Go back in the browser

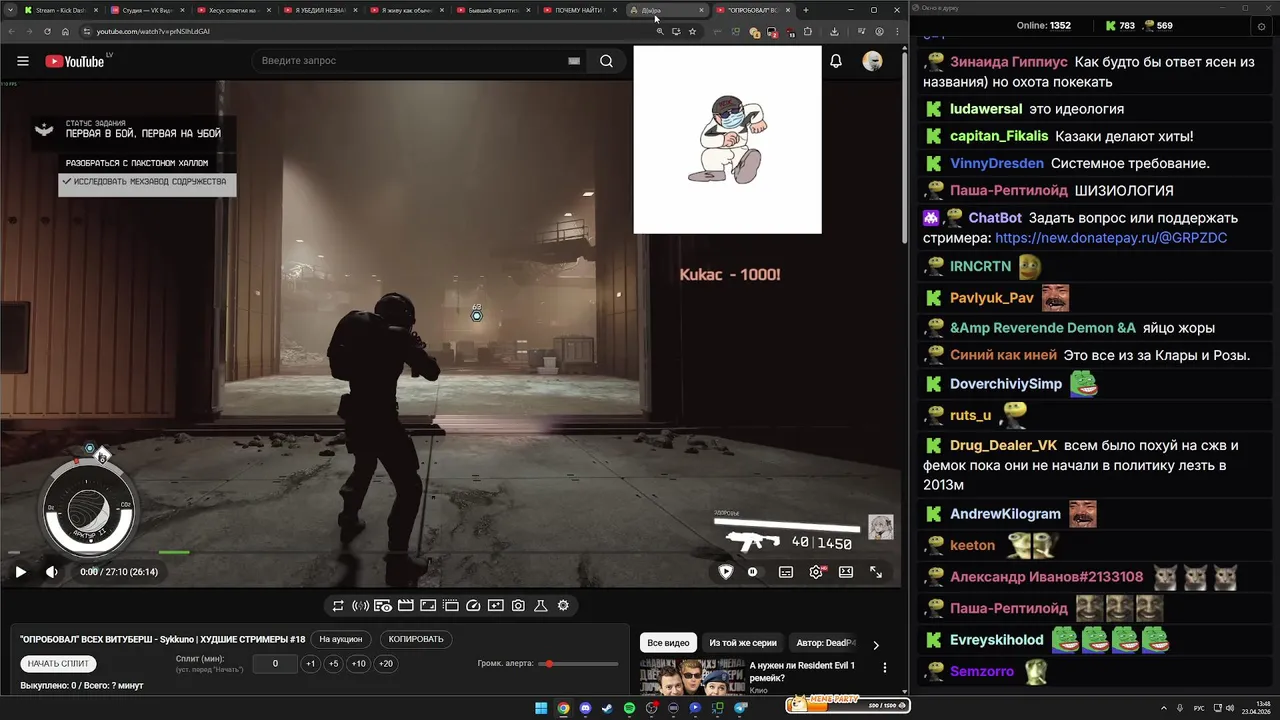coord(11,31)
